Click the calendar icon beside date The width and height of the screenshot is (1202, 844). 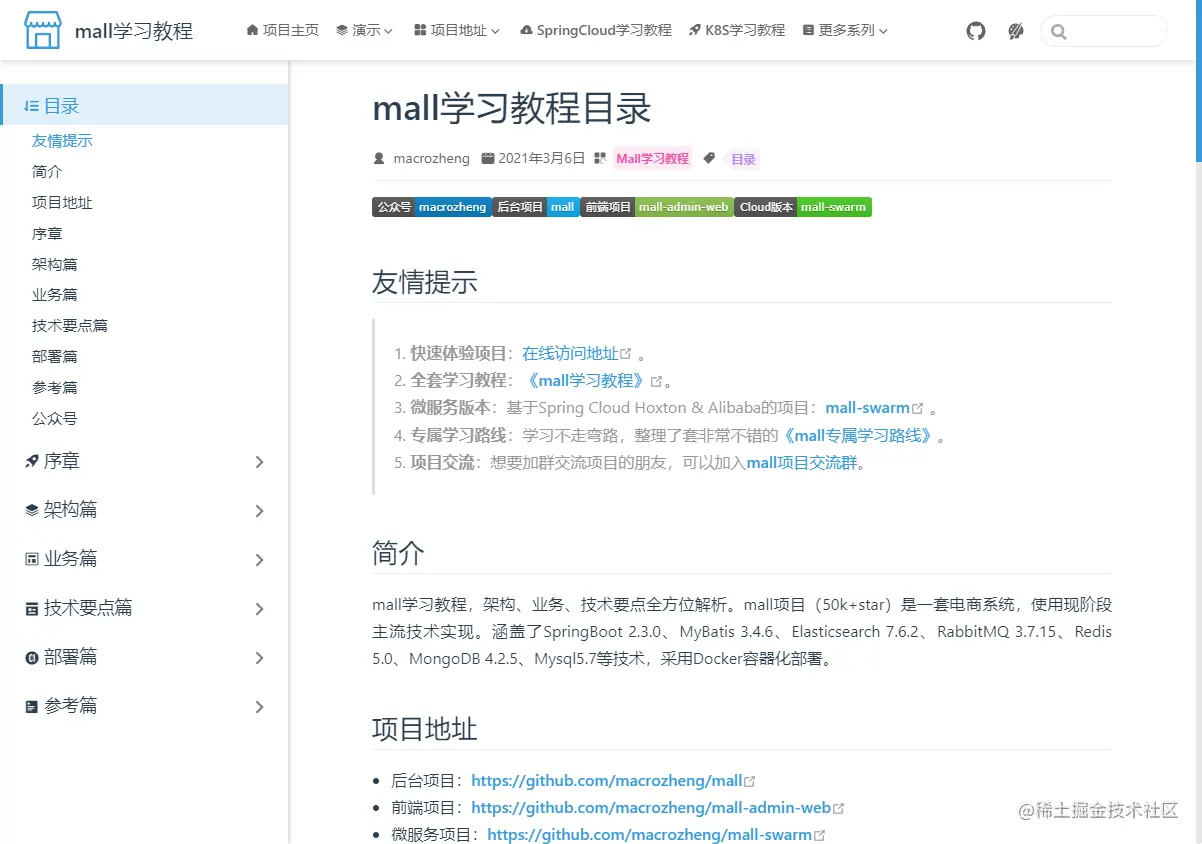coord(488,158)
